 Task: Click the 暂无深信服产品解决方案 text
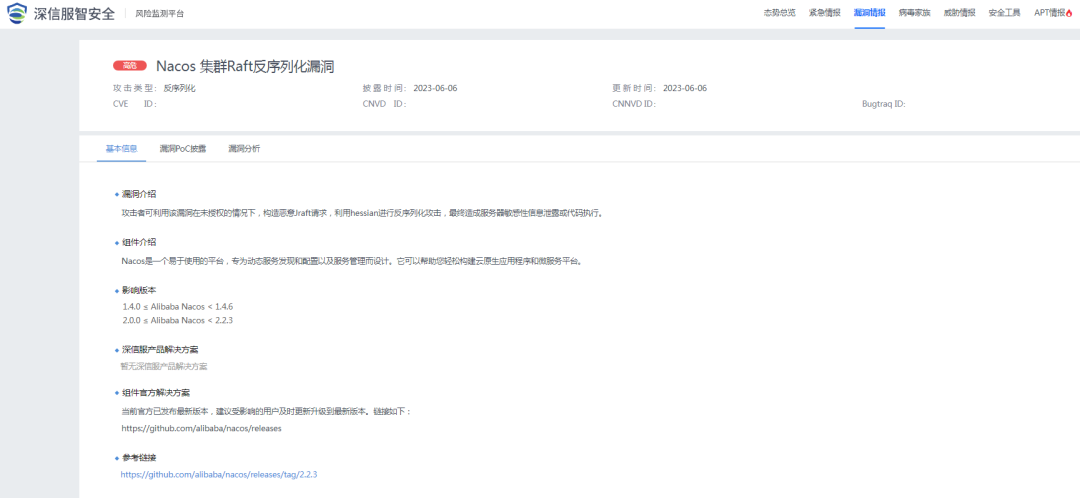coord(164,366)
